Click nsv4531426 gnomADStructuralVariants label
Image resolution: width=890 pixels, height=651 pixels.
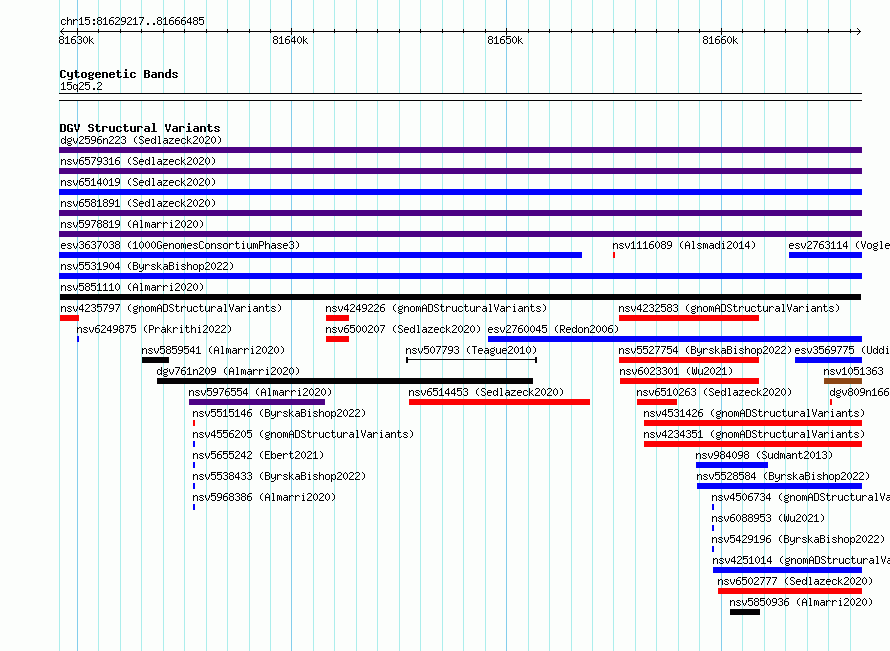(x=754, y=413)
